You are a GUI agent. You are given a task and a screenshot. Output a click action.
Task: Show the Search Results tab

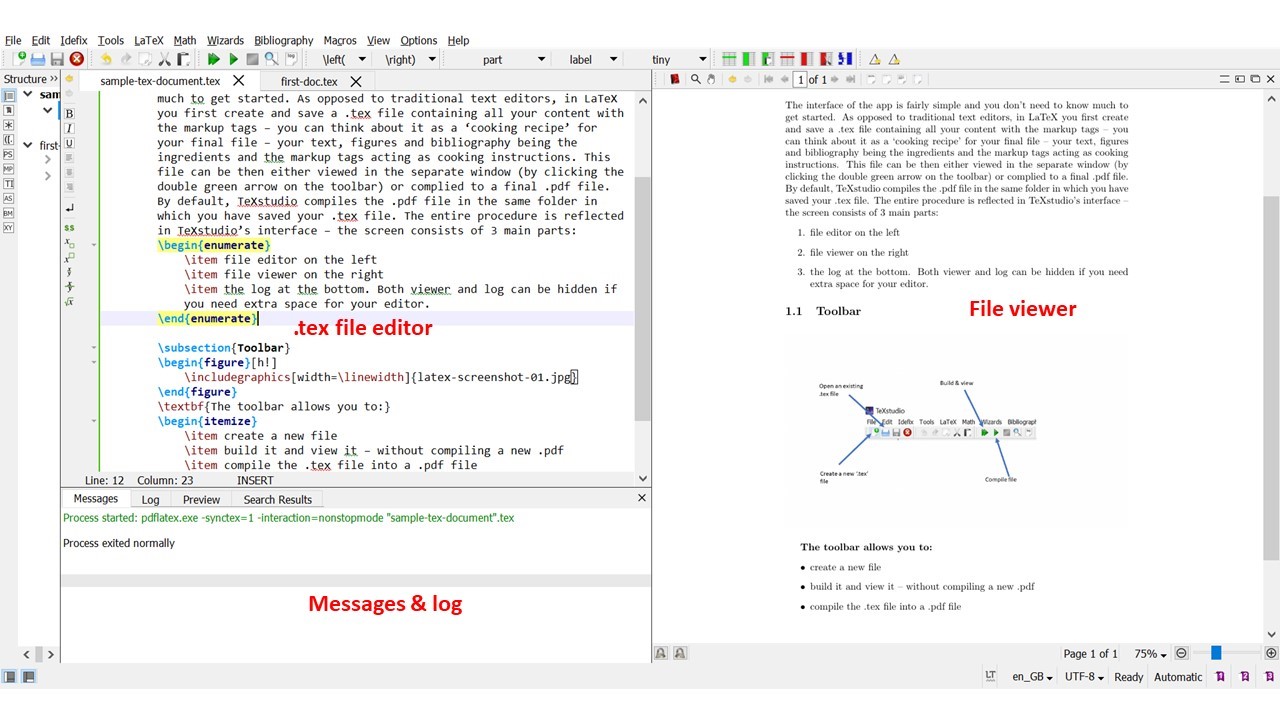[277, 499]
